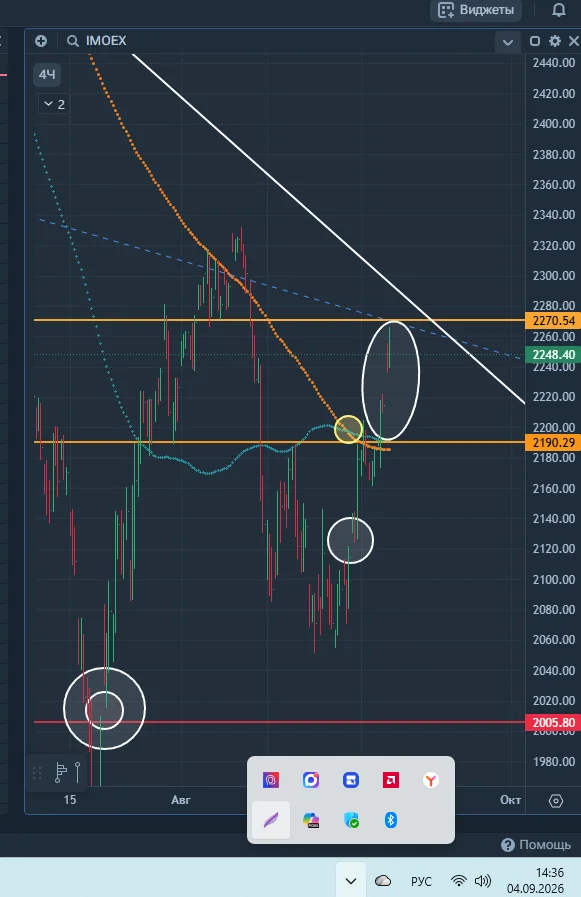The height and width of the screenshot is (897, 581).
Task: Click the Bluetooth tray icon
Action: (x=391, y=820)
